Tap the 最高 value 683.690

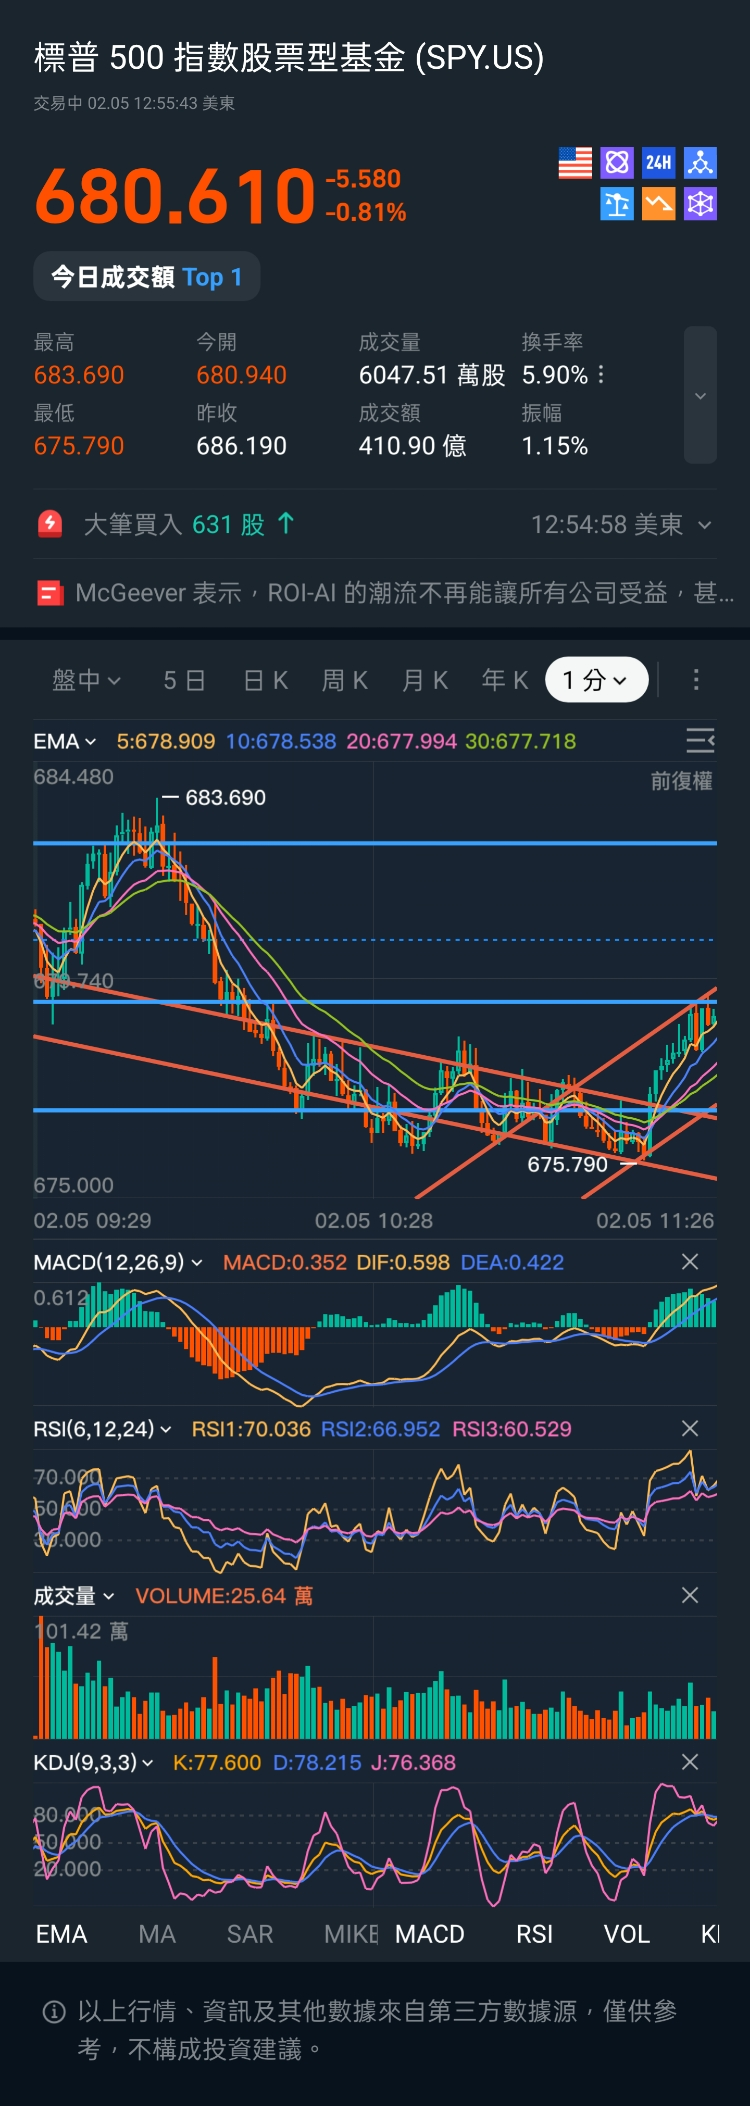[x=79, y=375]
